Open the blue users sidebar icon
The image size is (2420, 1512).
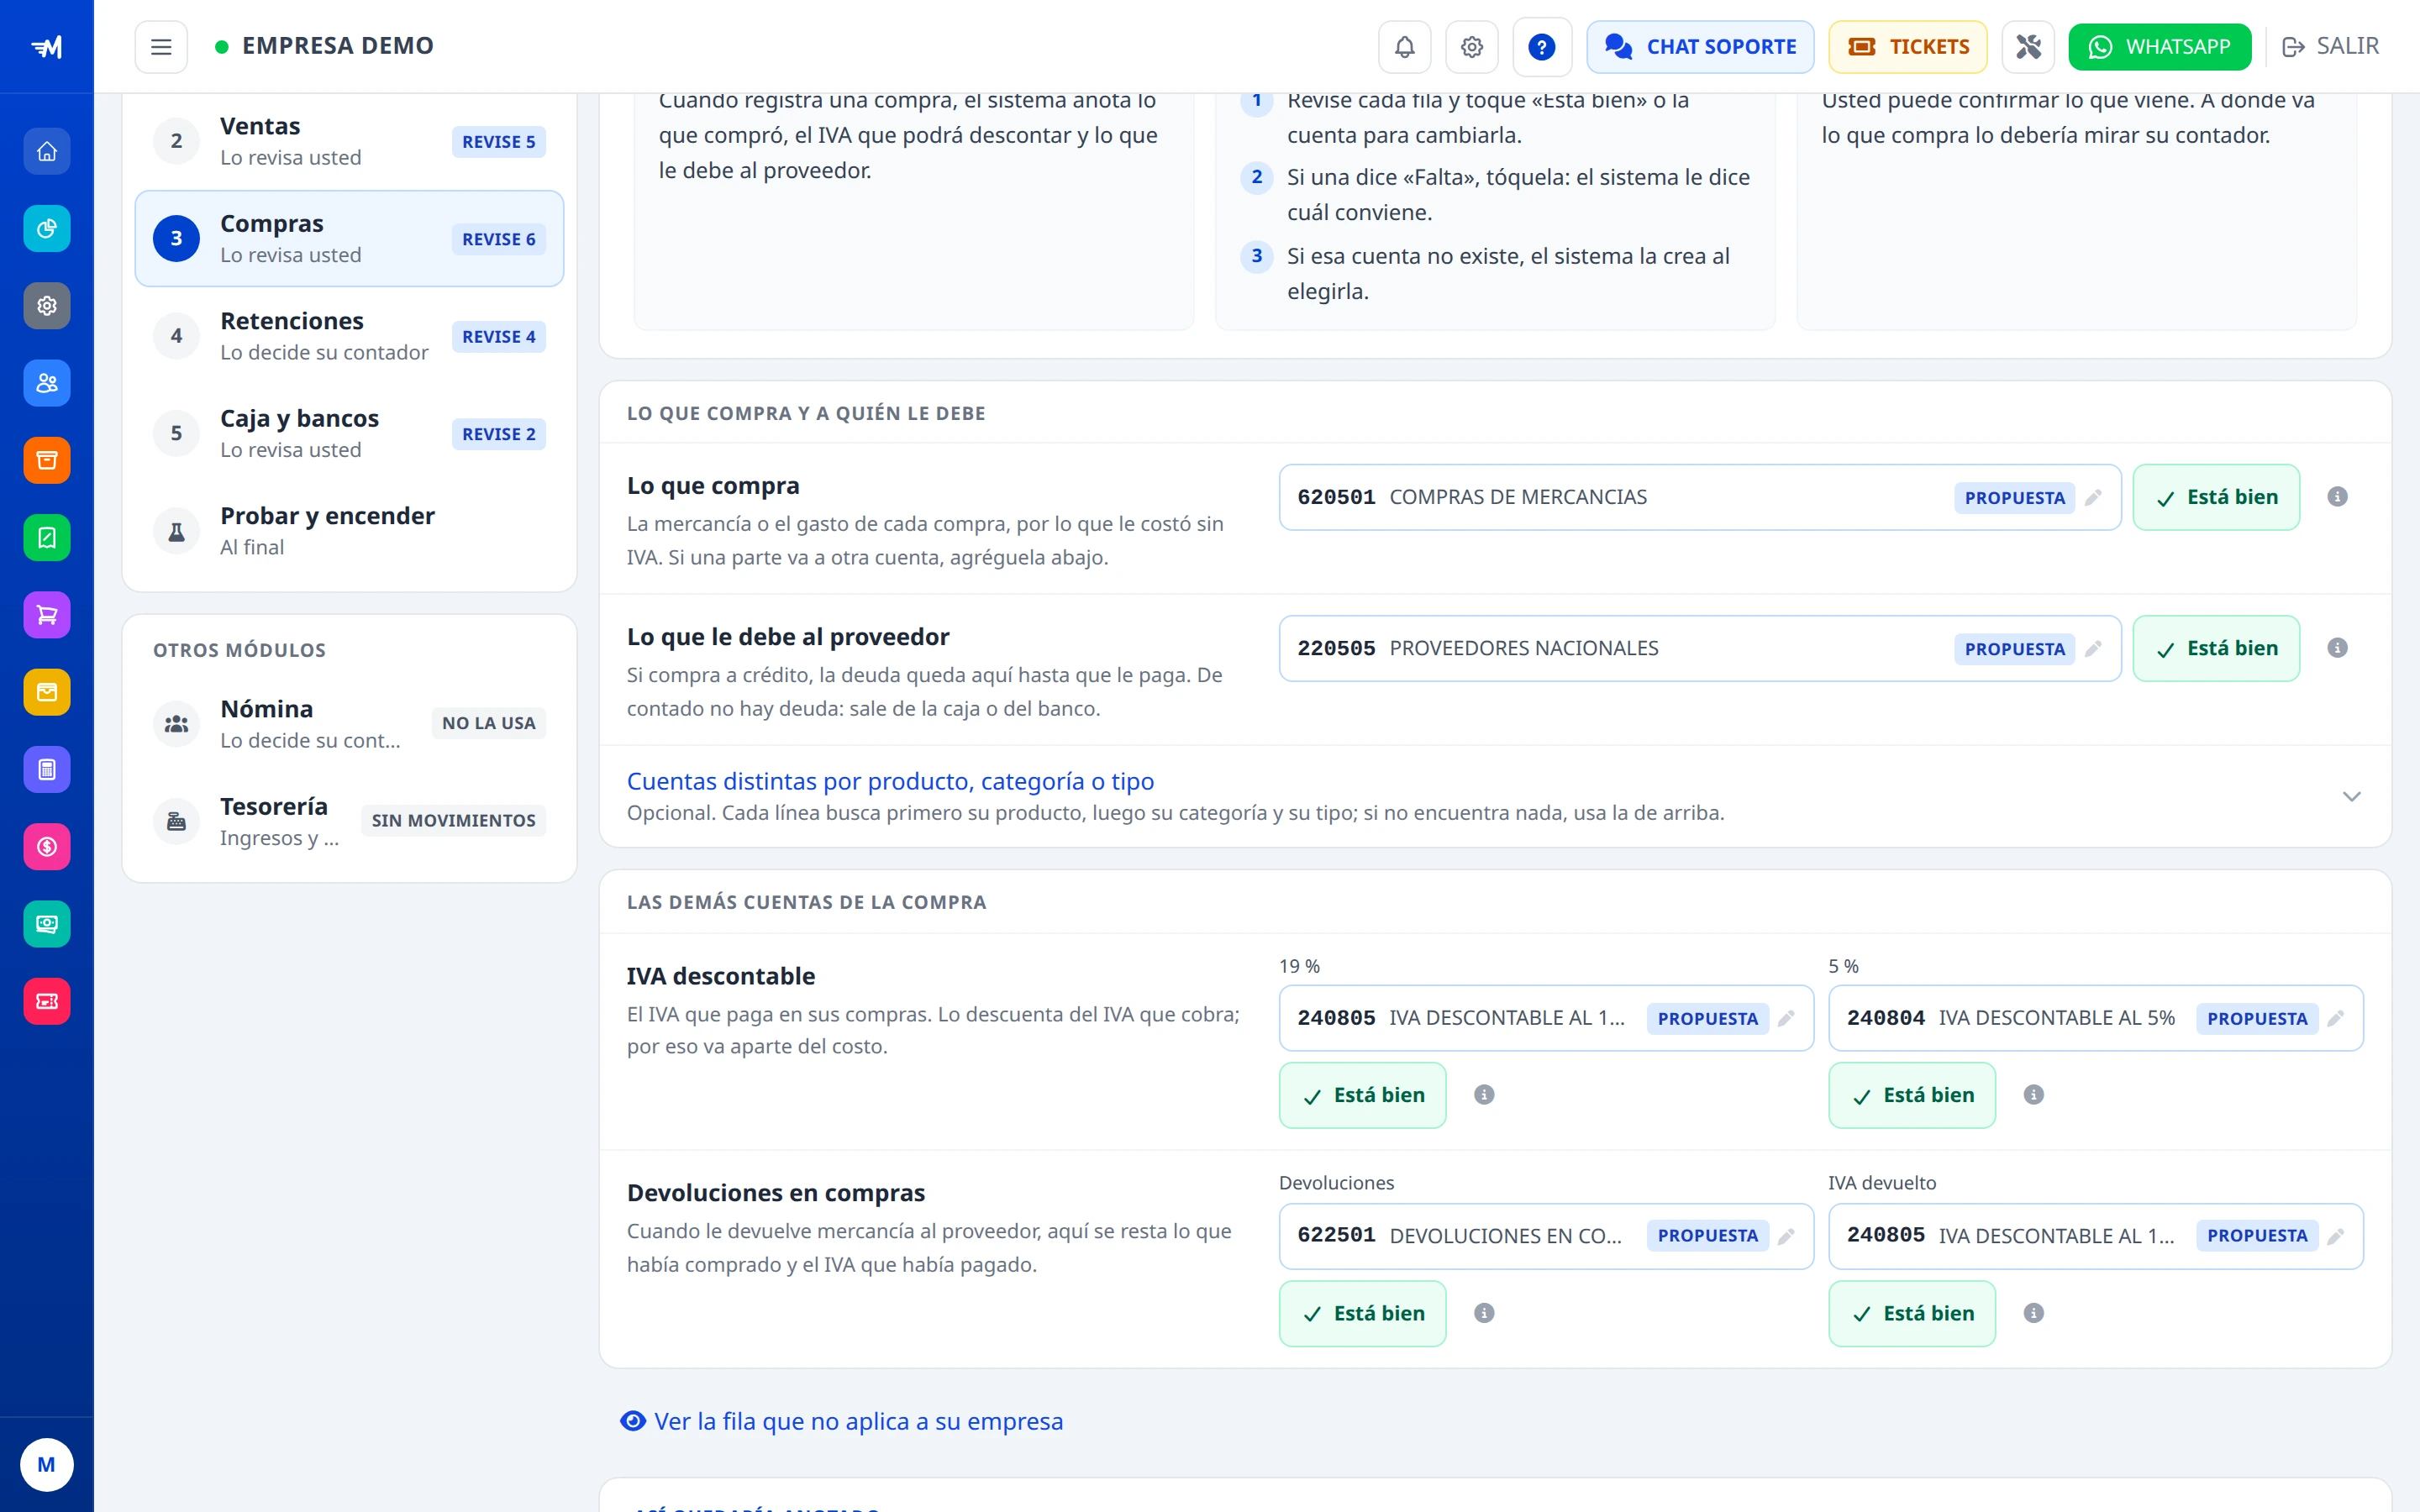click(47, 383)
